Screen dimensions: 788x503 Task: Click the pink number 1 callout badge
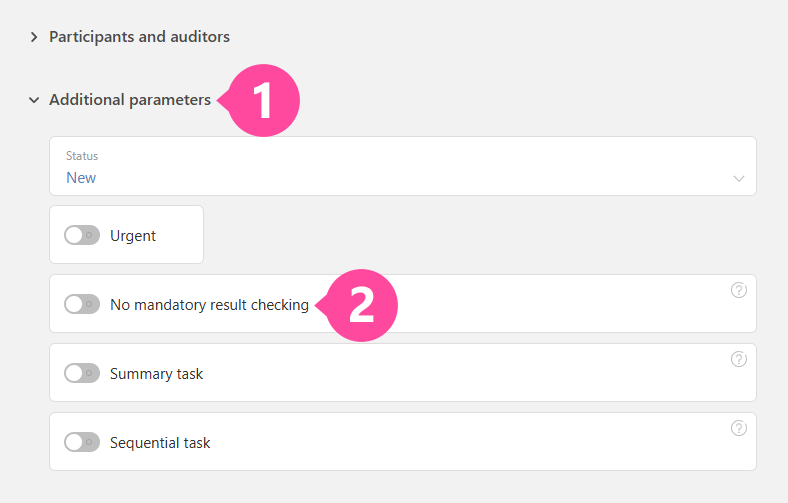(264, 101)
